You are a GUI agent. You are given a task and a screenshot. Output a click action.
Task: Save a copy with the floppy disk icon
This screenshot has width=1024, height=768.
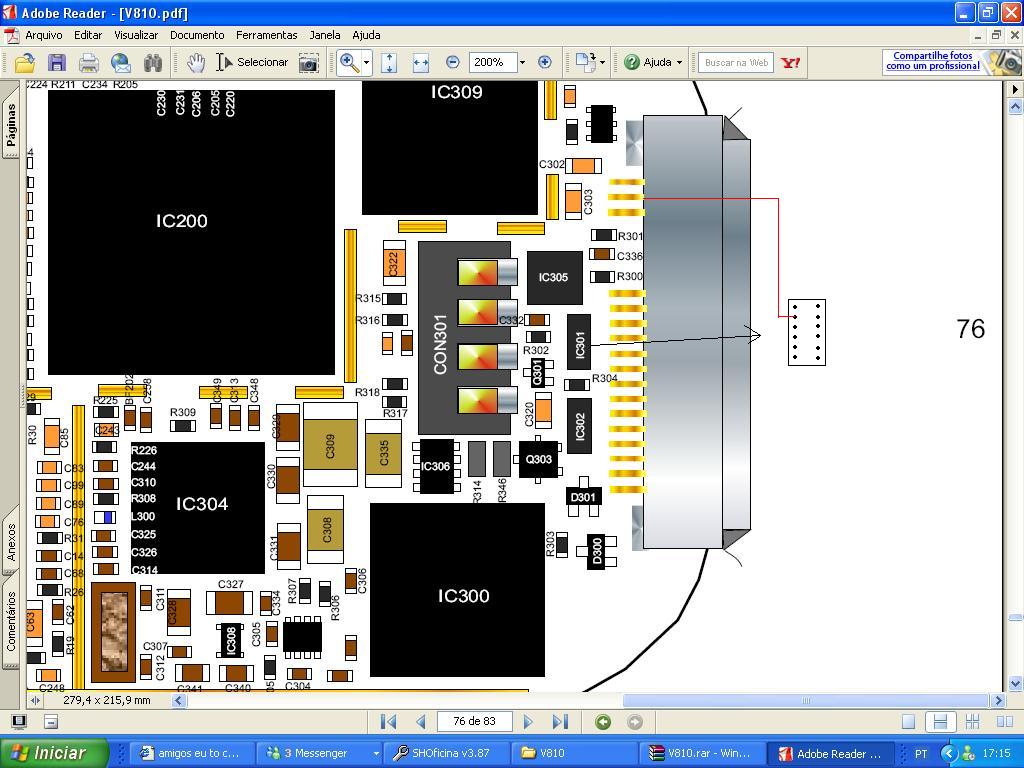[x=57, y=63]
